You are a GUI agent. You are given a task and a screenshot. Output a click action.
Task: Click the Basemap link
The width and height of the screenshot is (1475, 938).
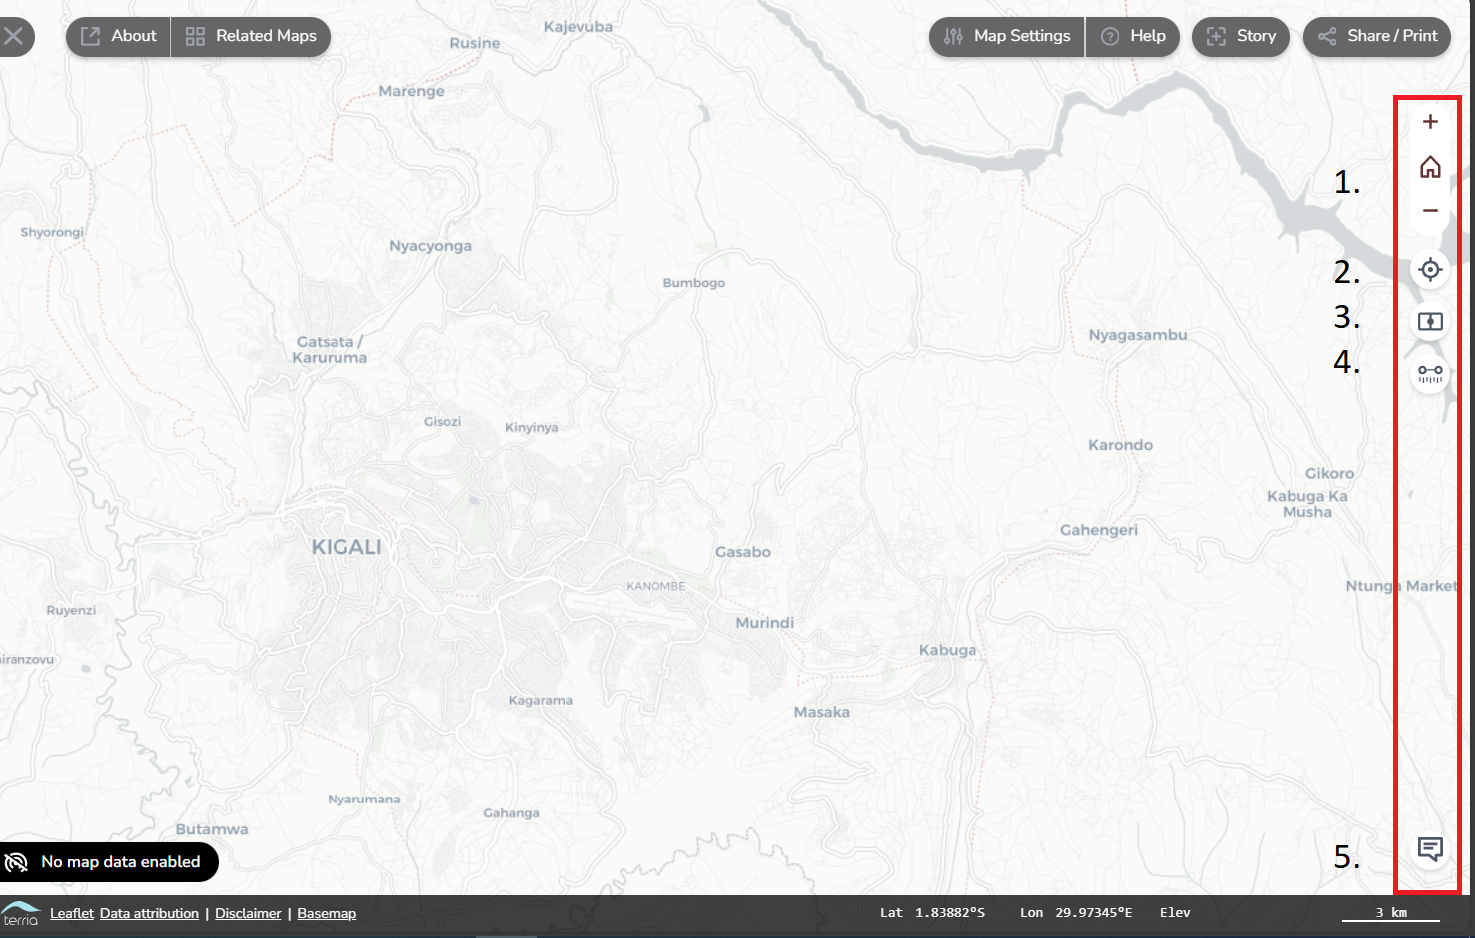tap(326, 913)
